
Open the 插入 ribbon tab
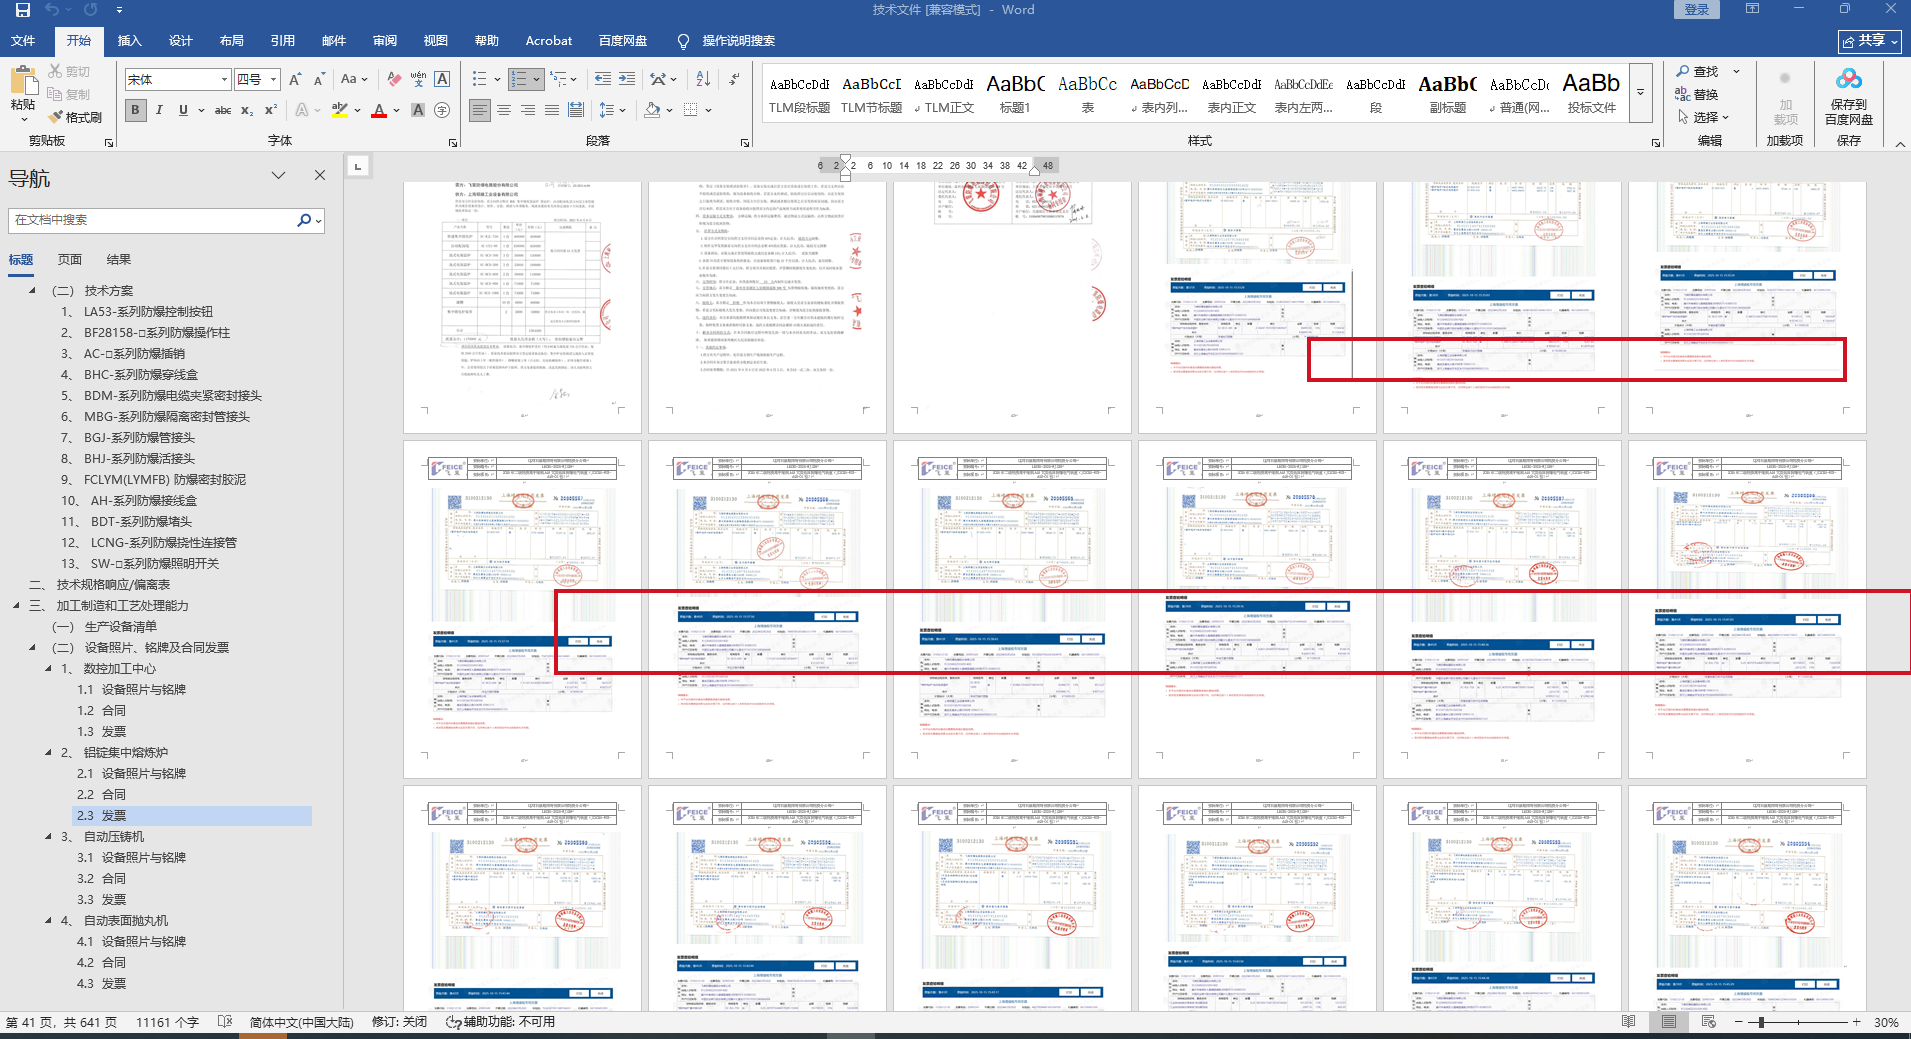(x=130, y=41)
